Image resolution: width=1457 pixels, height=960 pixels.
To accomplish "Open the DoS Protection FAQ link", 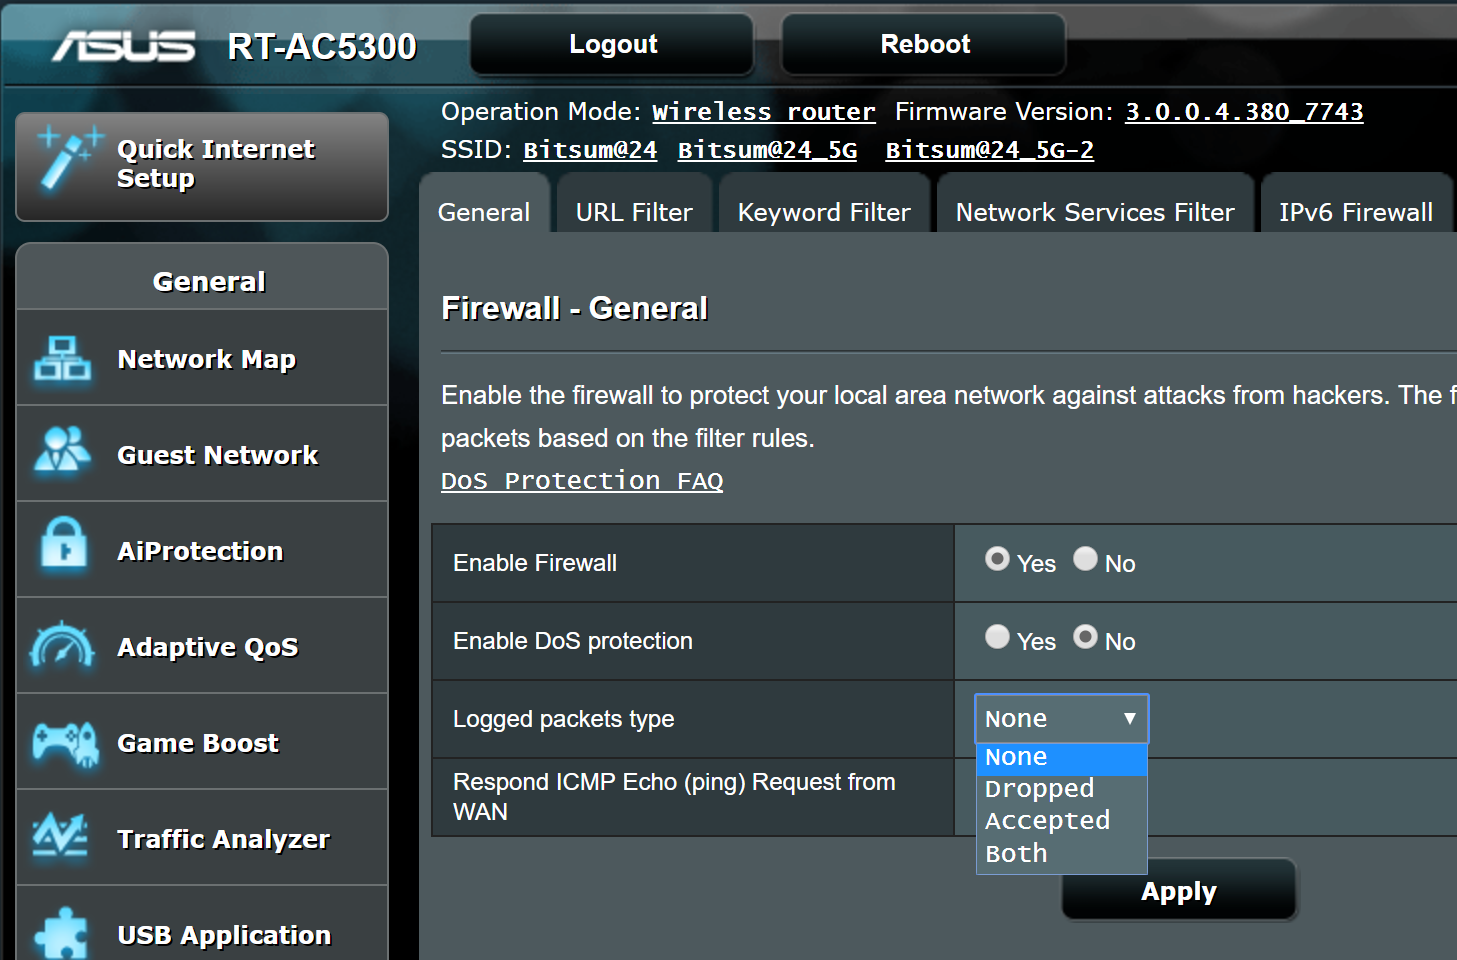I will point(582,481).
